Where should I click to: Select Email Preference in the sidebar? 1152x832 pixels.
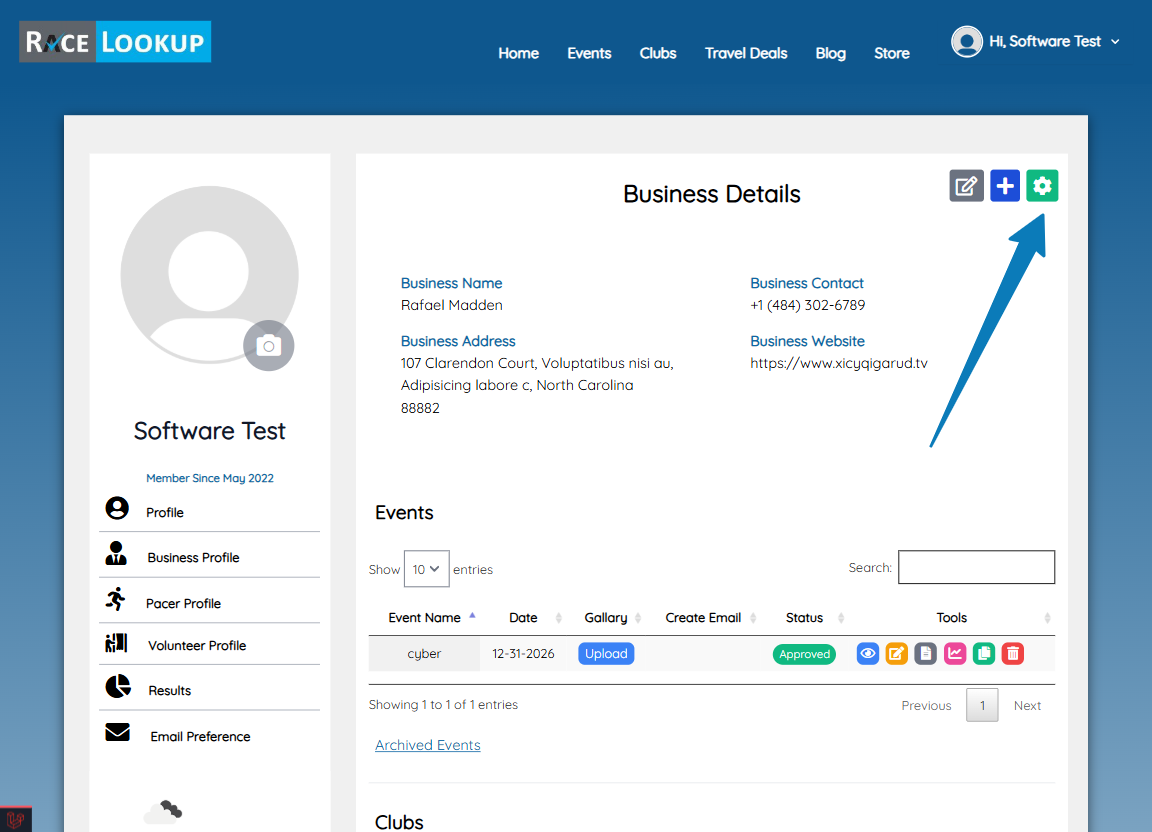click(x=200, y=736)
